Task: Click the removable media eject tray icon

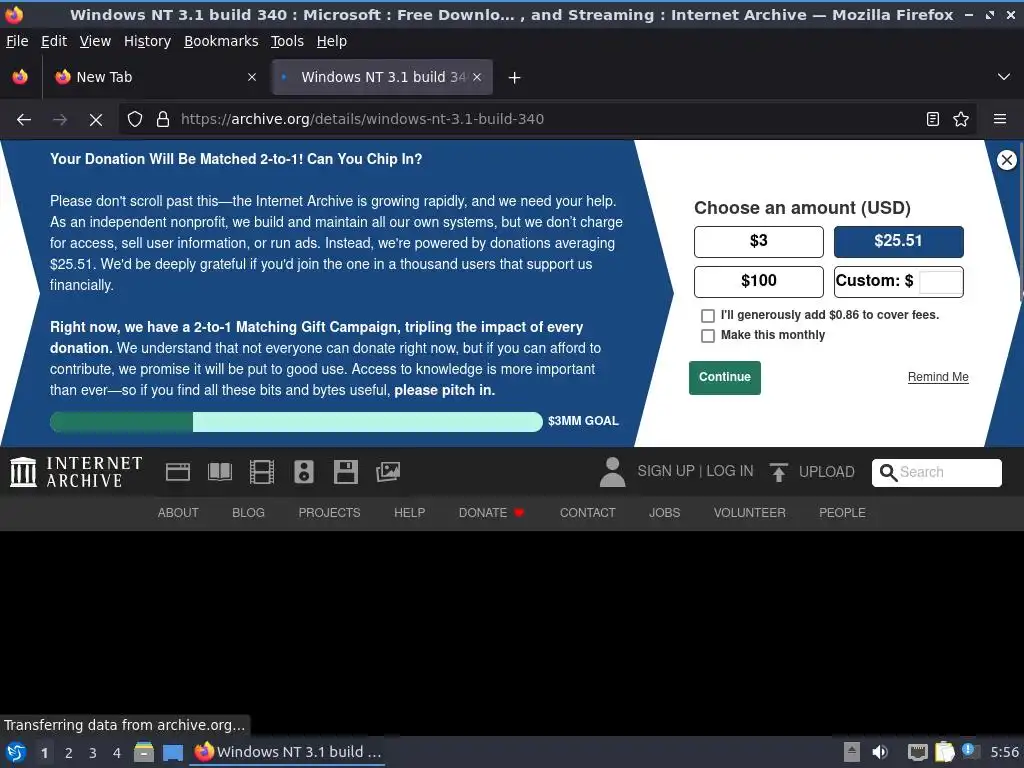Action: point(852,752)
